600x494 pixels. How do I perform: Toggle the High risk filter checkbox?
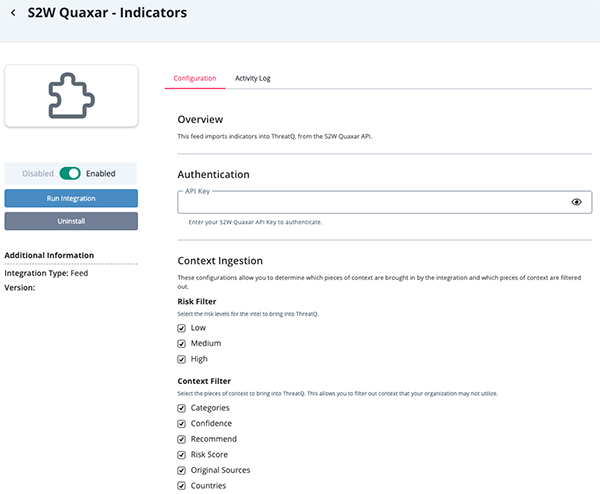pos(181,359)
